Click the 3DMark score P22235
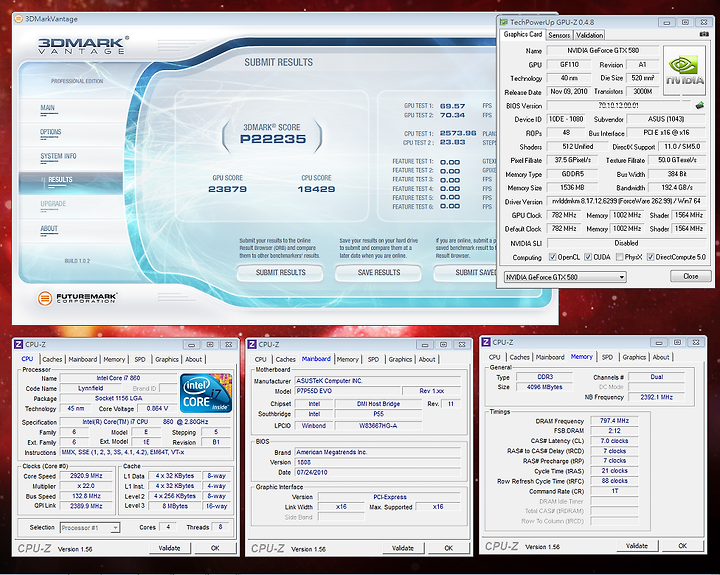 coord(273,139)
